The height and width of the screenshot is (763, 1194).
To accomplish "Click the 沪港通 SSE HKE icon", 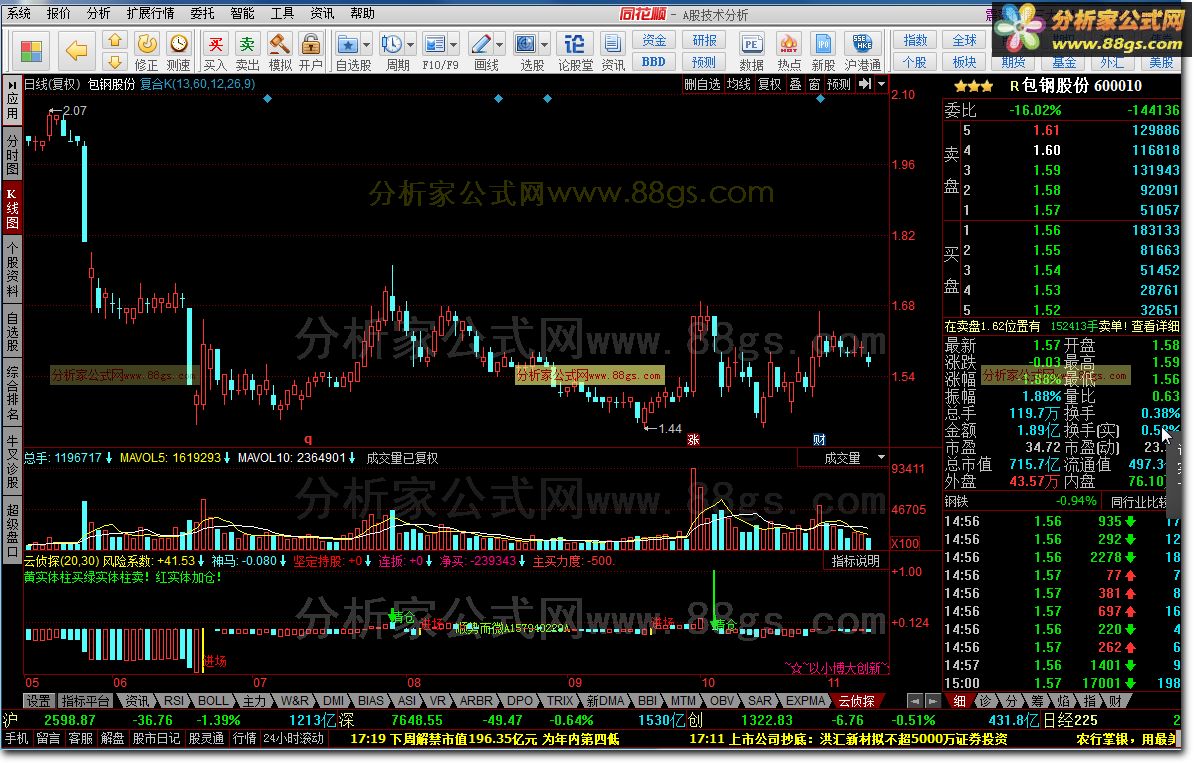I will coord(863,44).
